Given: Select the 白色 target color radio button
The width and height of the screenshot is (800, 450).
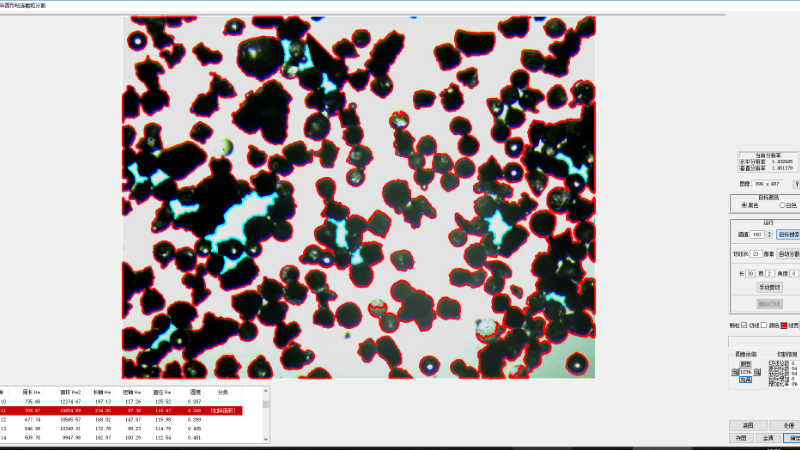Looking at the screenshot, I should (x=781, y=205).
